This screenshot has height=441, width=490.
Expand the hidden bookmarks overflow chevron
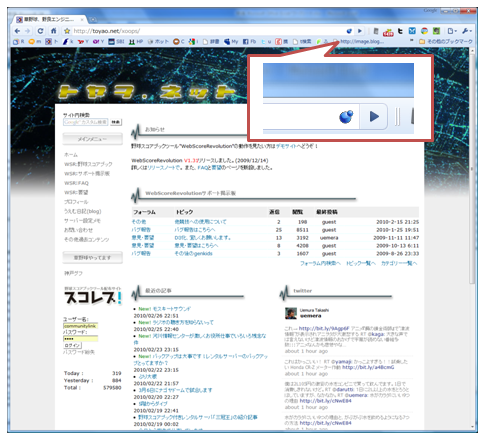(412, 41)
